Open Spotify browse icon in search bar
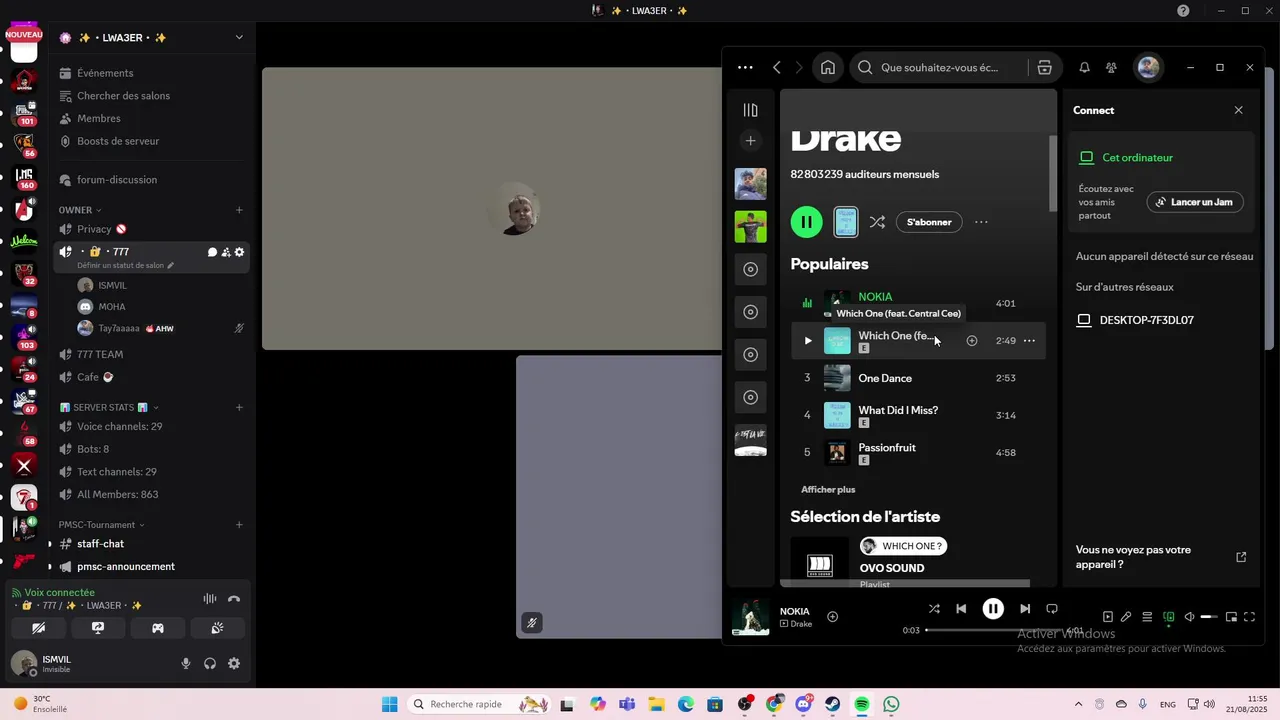The image size is (1280, 720). [x=1044, y=68]
